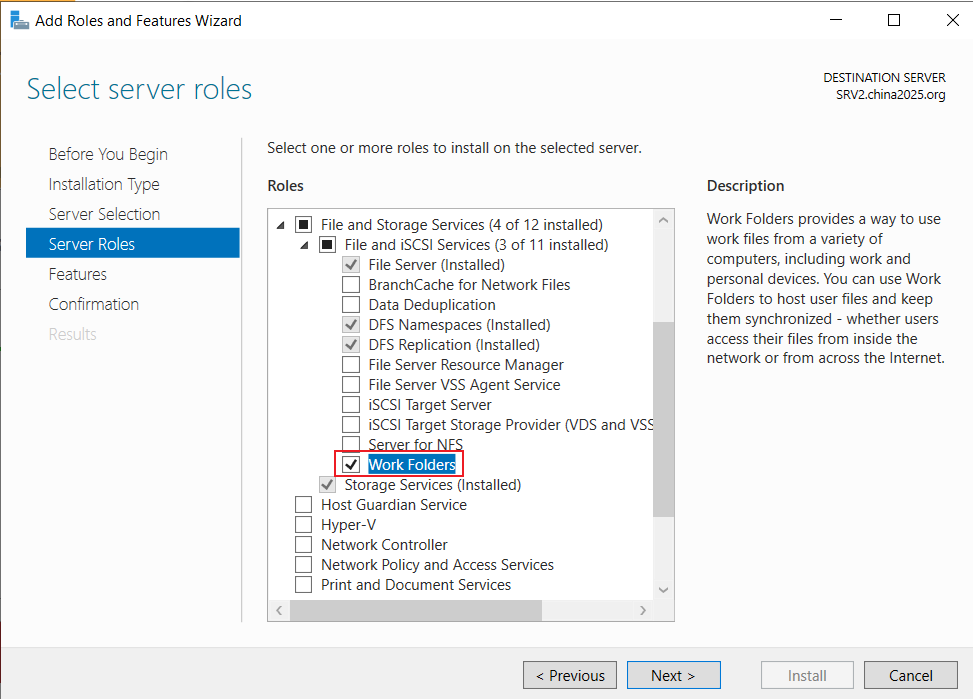Click the Next button

pos(673,675)
